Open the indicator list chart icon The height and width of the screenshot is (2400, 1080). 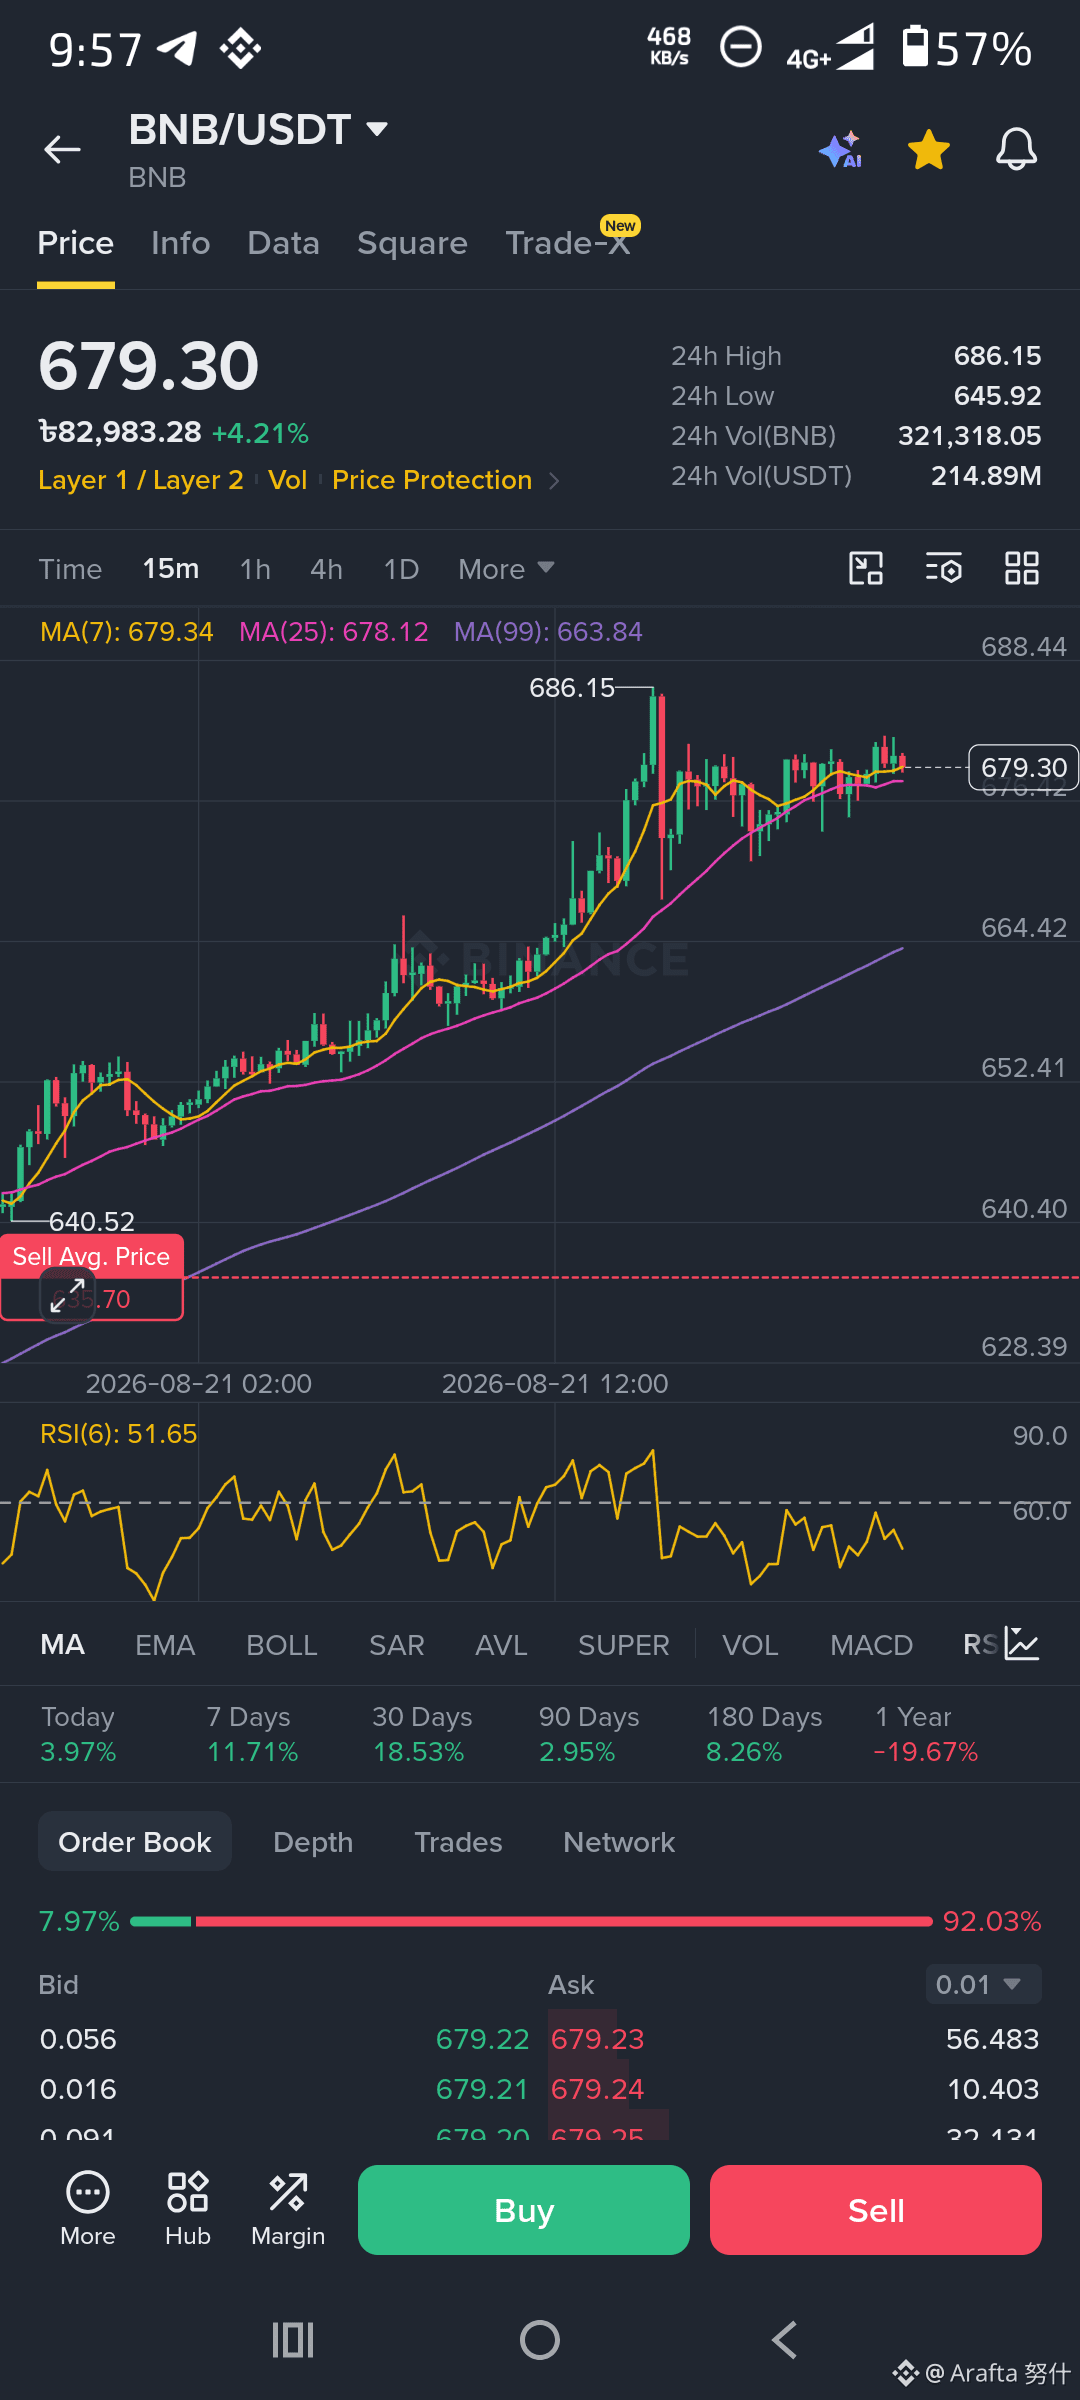1022,1644
